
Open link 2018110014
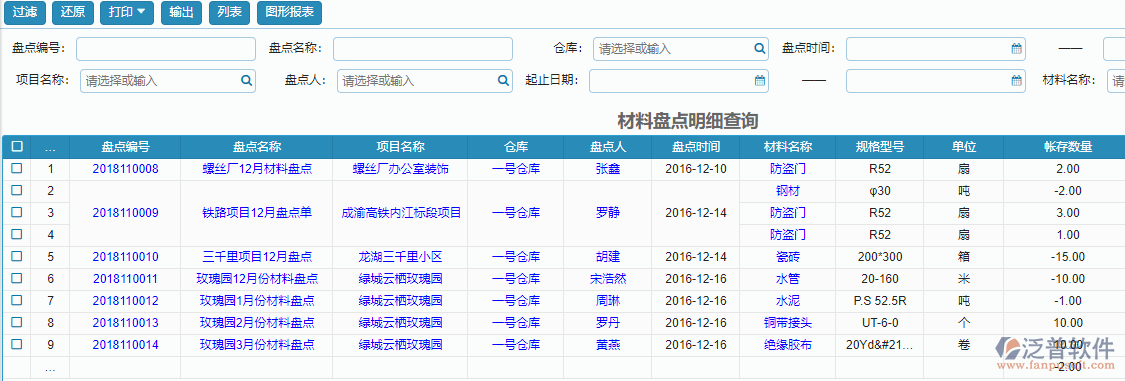[126, 344]
